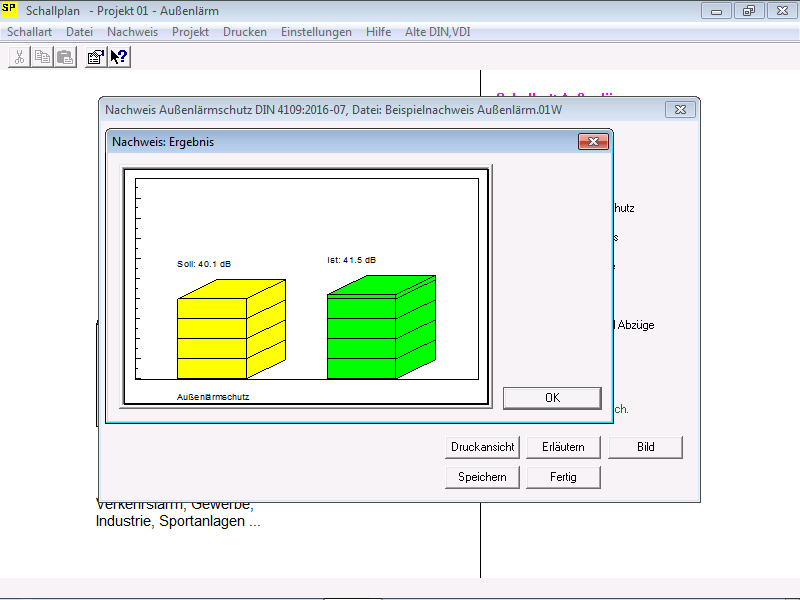Click the Speichern button
800x600 pixels.
click(483, 478)
